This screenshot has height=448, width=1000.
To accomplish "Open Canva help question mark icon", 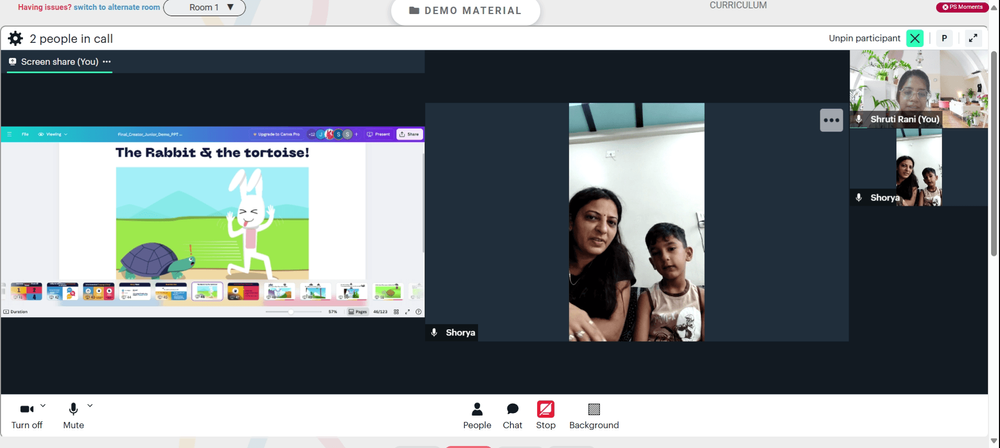I will click(419, 311).
